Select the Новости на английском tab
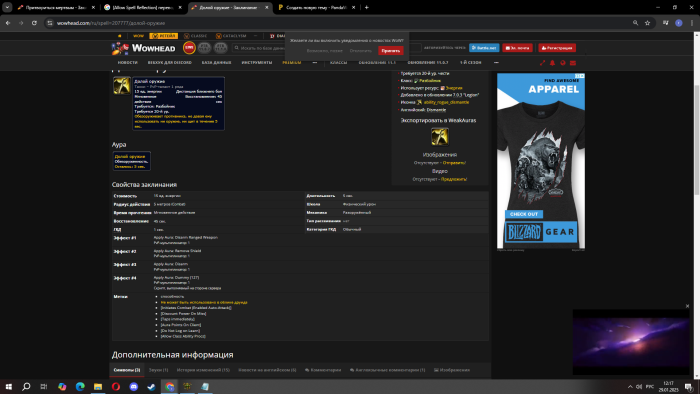 [x=267, y=370]
